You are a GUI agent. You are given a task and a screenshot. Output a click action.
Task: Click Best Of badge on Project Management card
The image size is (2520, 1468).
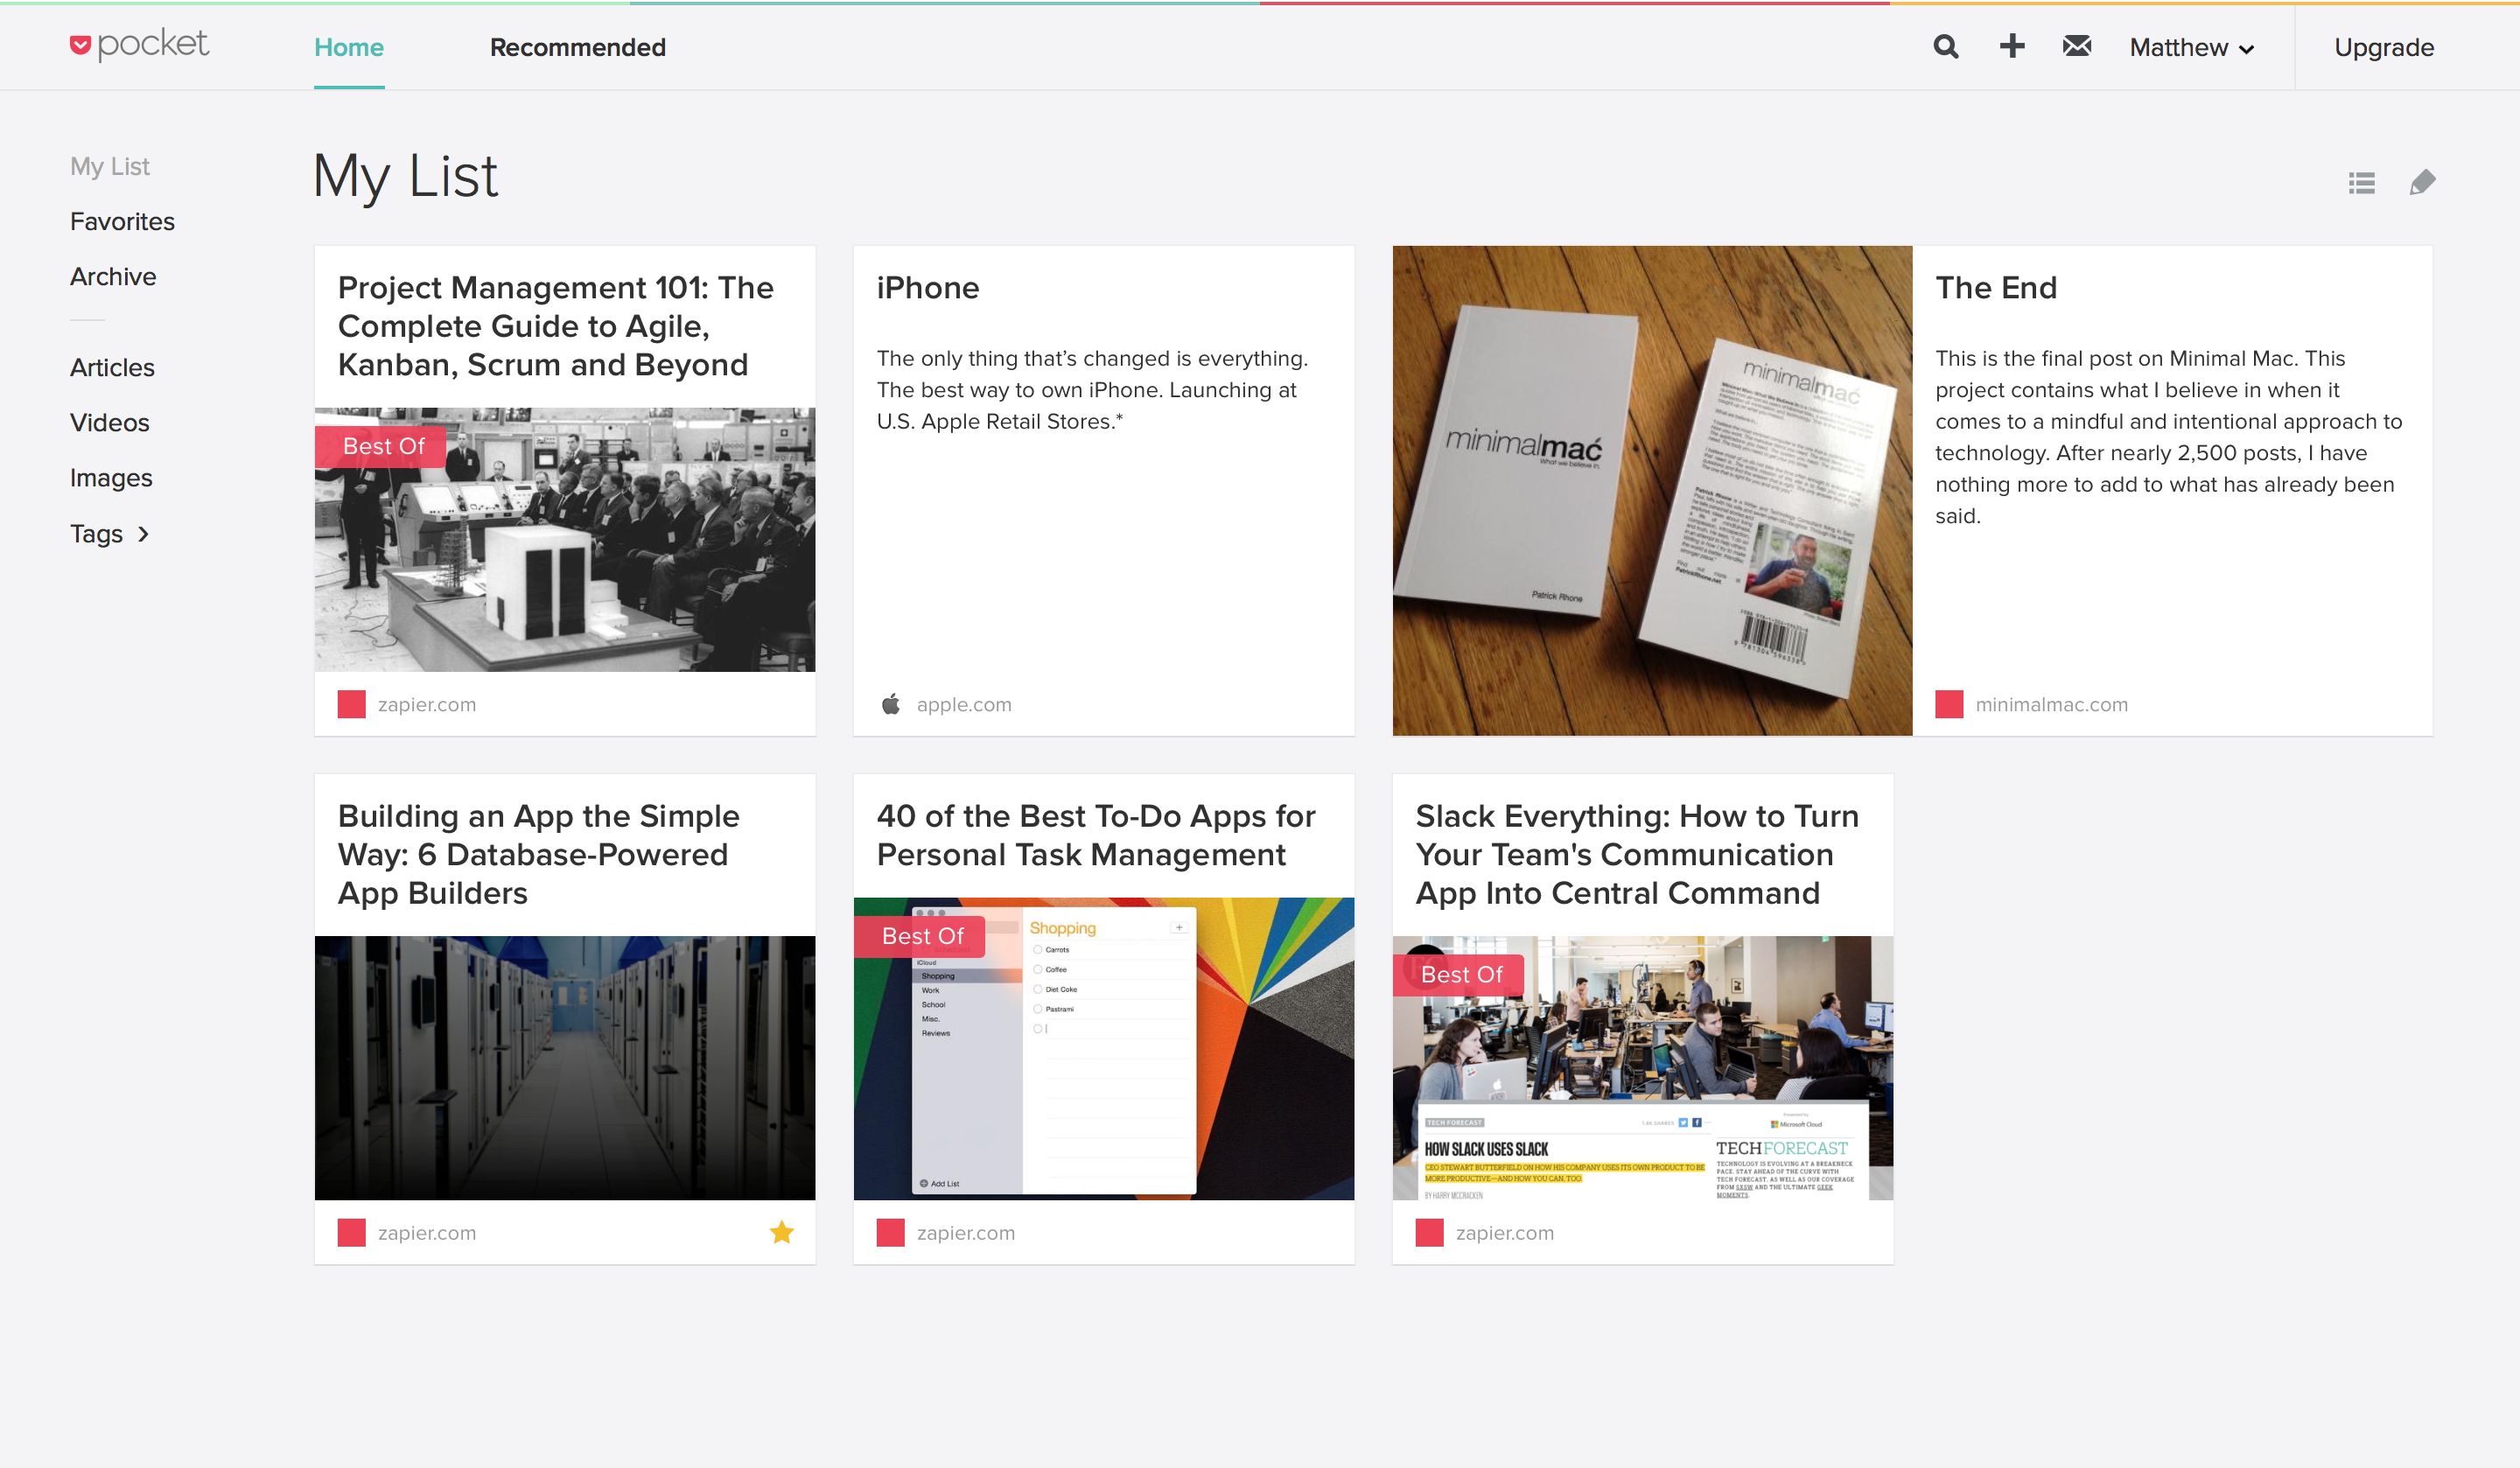tap(381, 447)
